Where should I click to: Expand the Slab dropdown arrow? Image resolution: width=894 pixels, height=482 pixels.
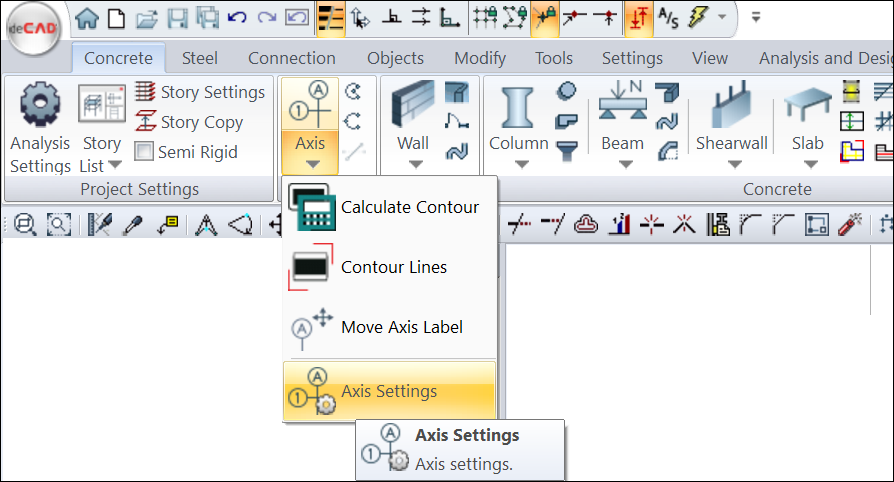point(808,164)
